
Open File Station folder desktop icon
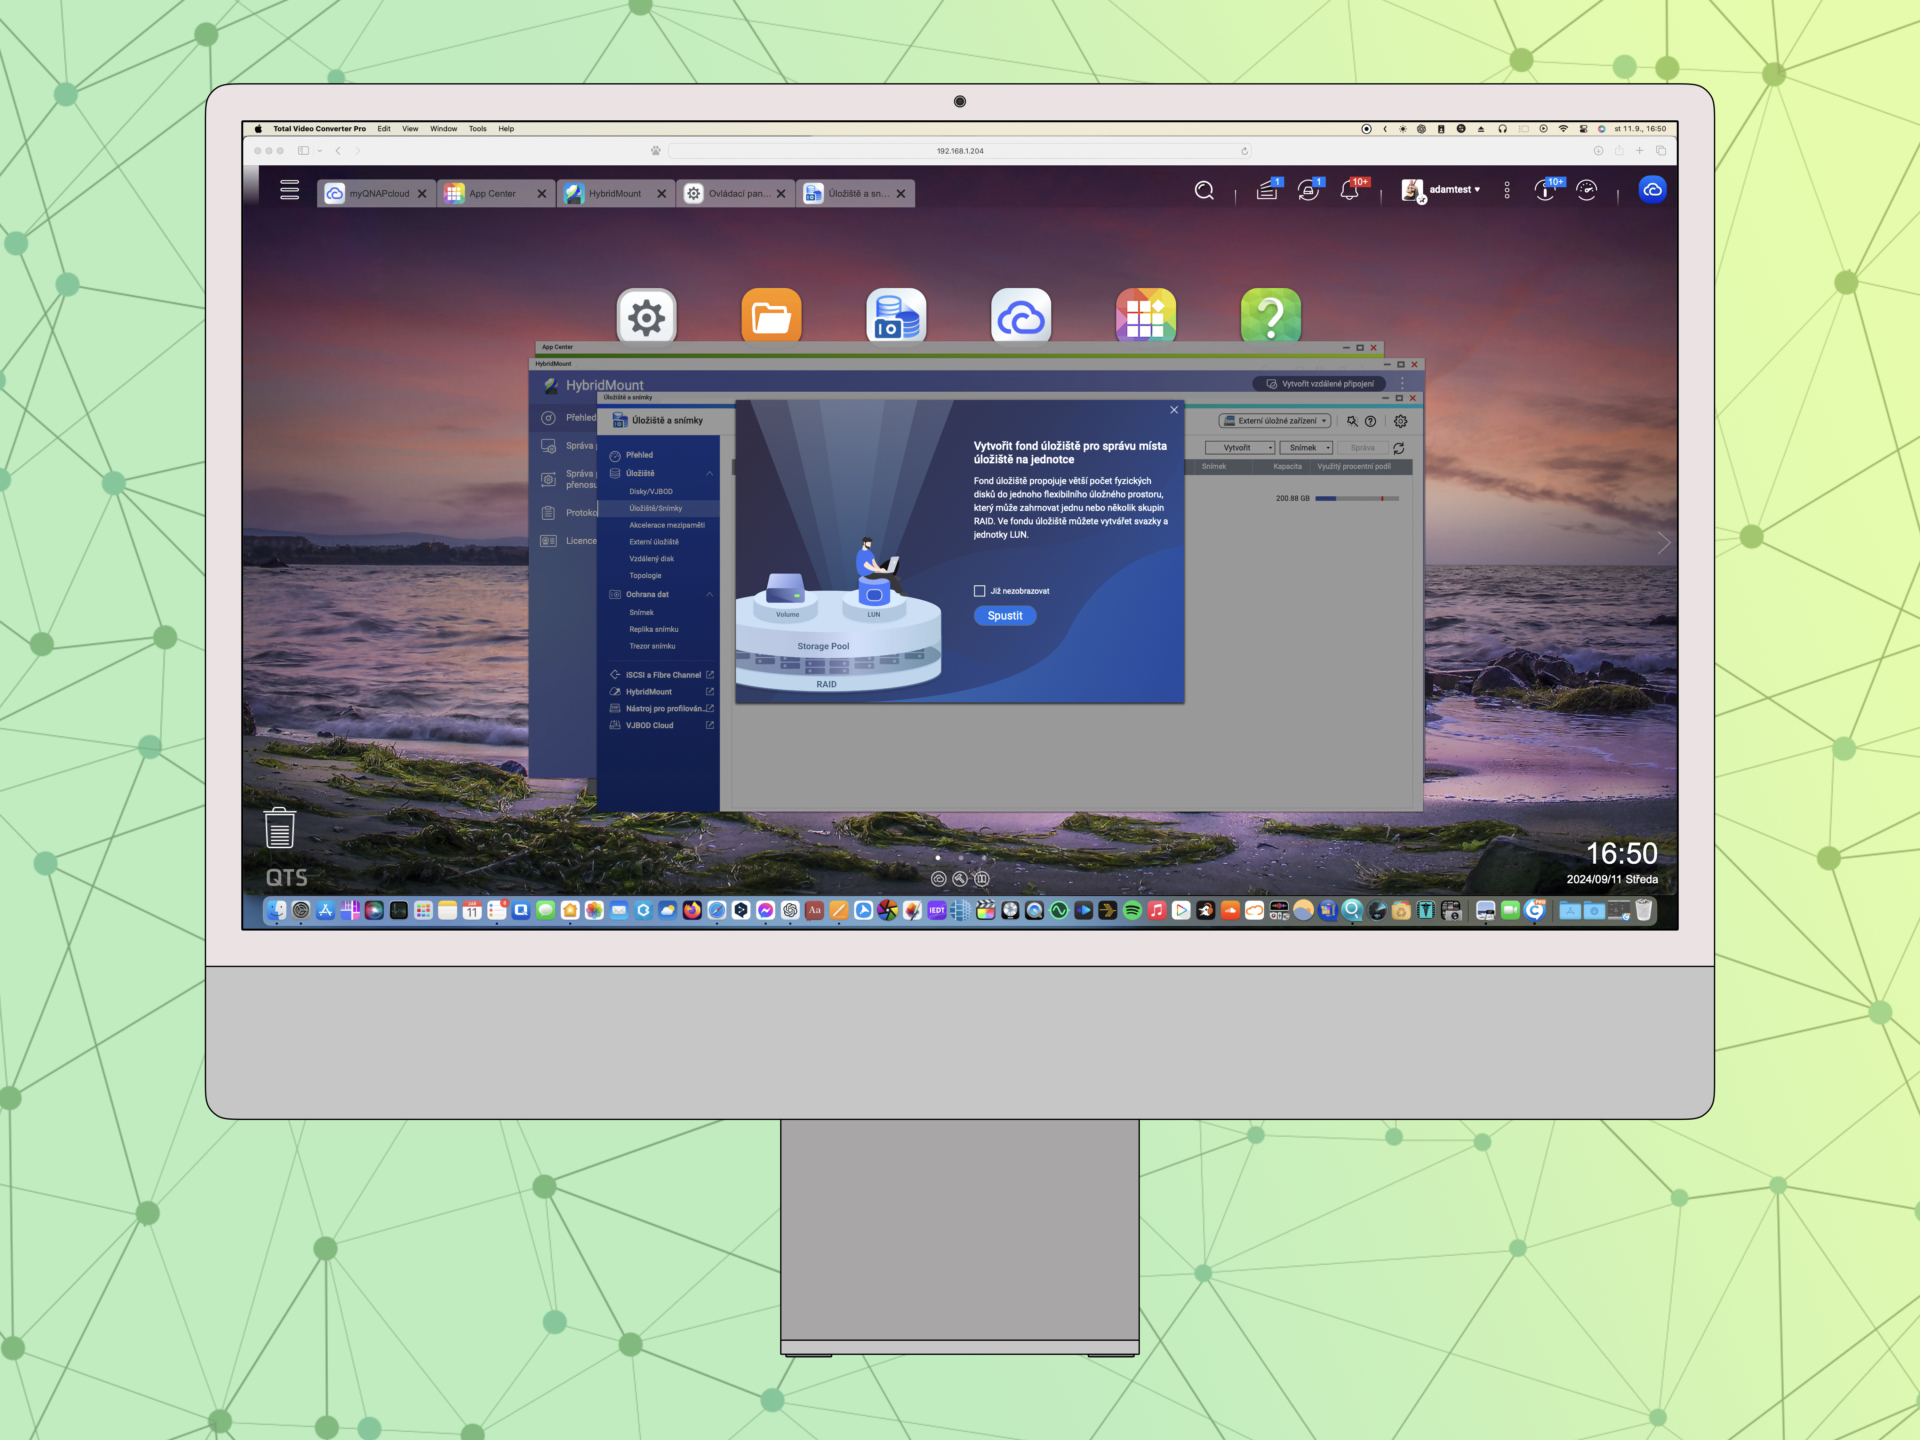[771, 317]
